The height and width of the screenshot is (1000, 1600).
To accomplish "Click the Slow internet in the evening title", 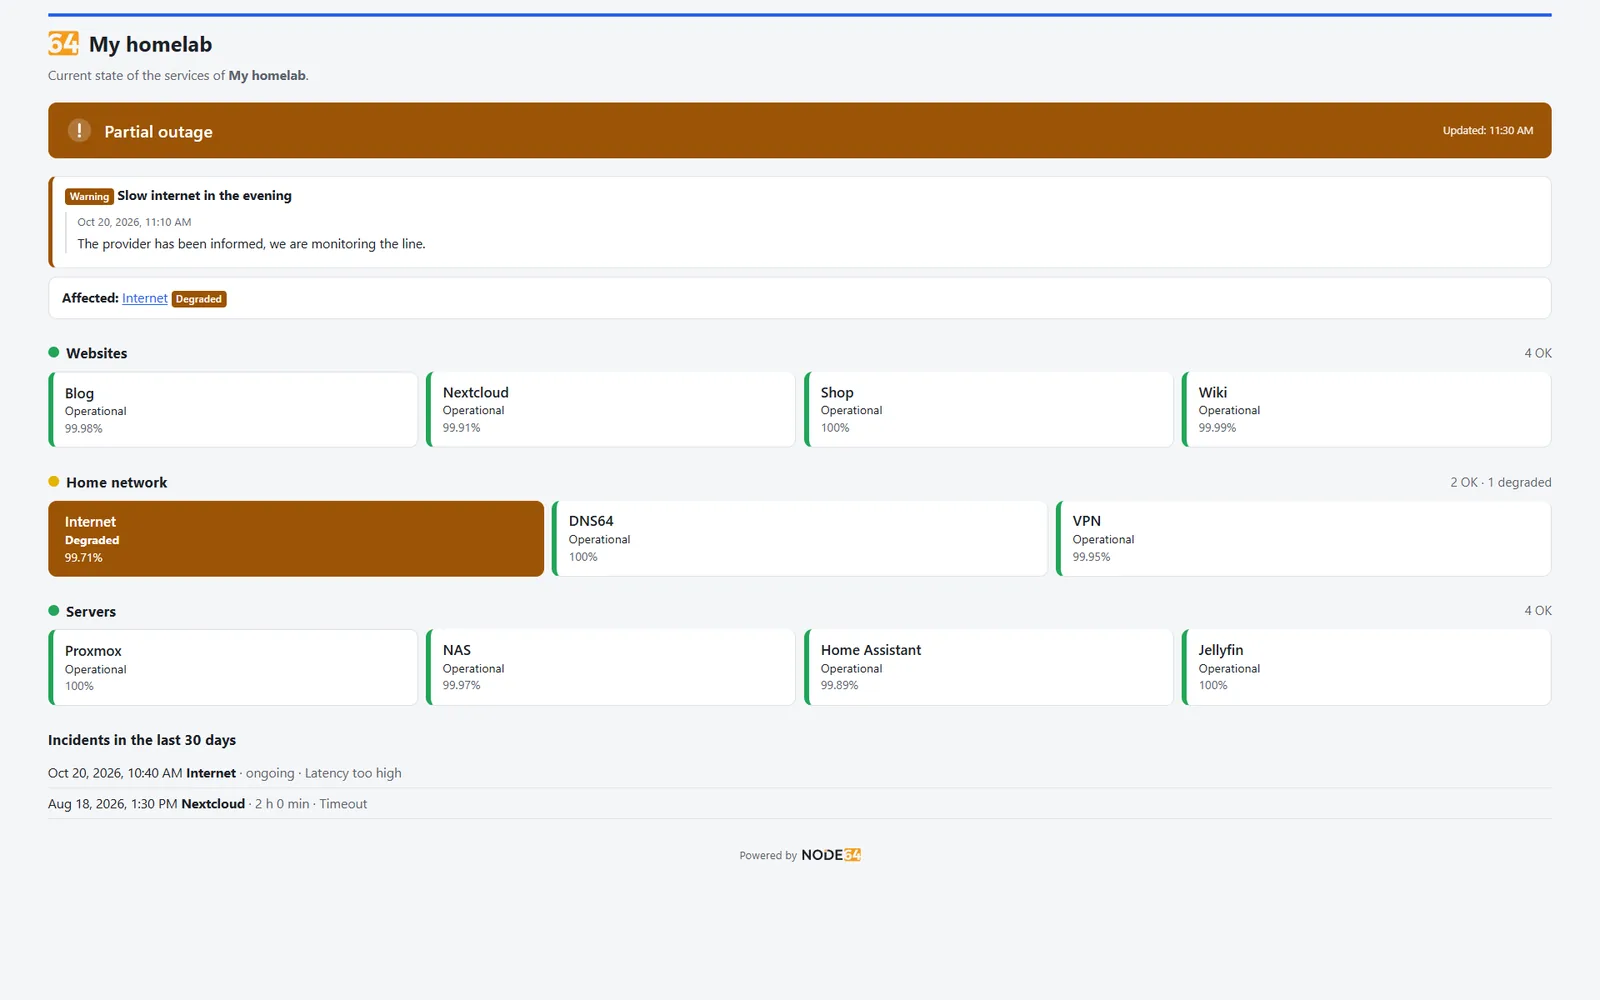I will [204, 196].
